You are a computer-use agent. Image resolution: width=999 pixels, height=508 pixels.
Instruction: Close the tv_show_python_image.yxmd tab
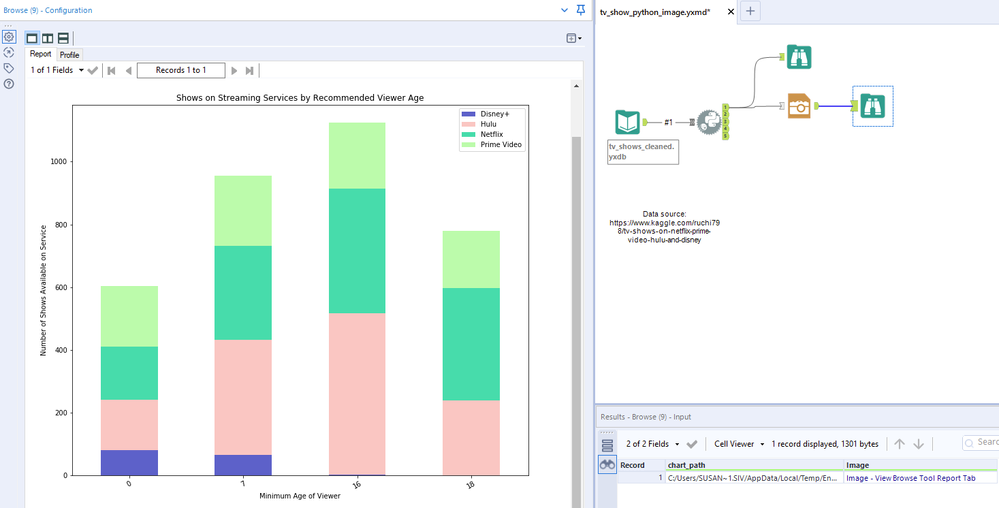tap(730, 11)
